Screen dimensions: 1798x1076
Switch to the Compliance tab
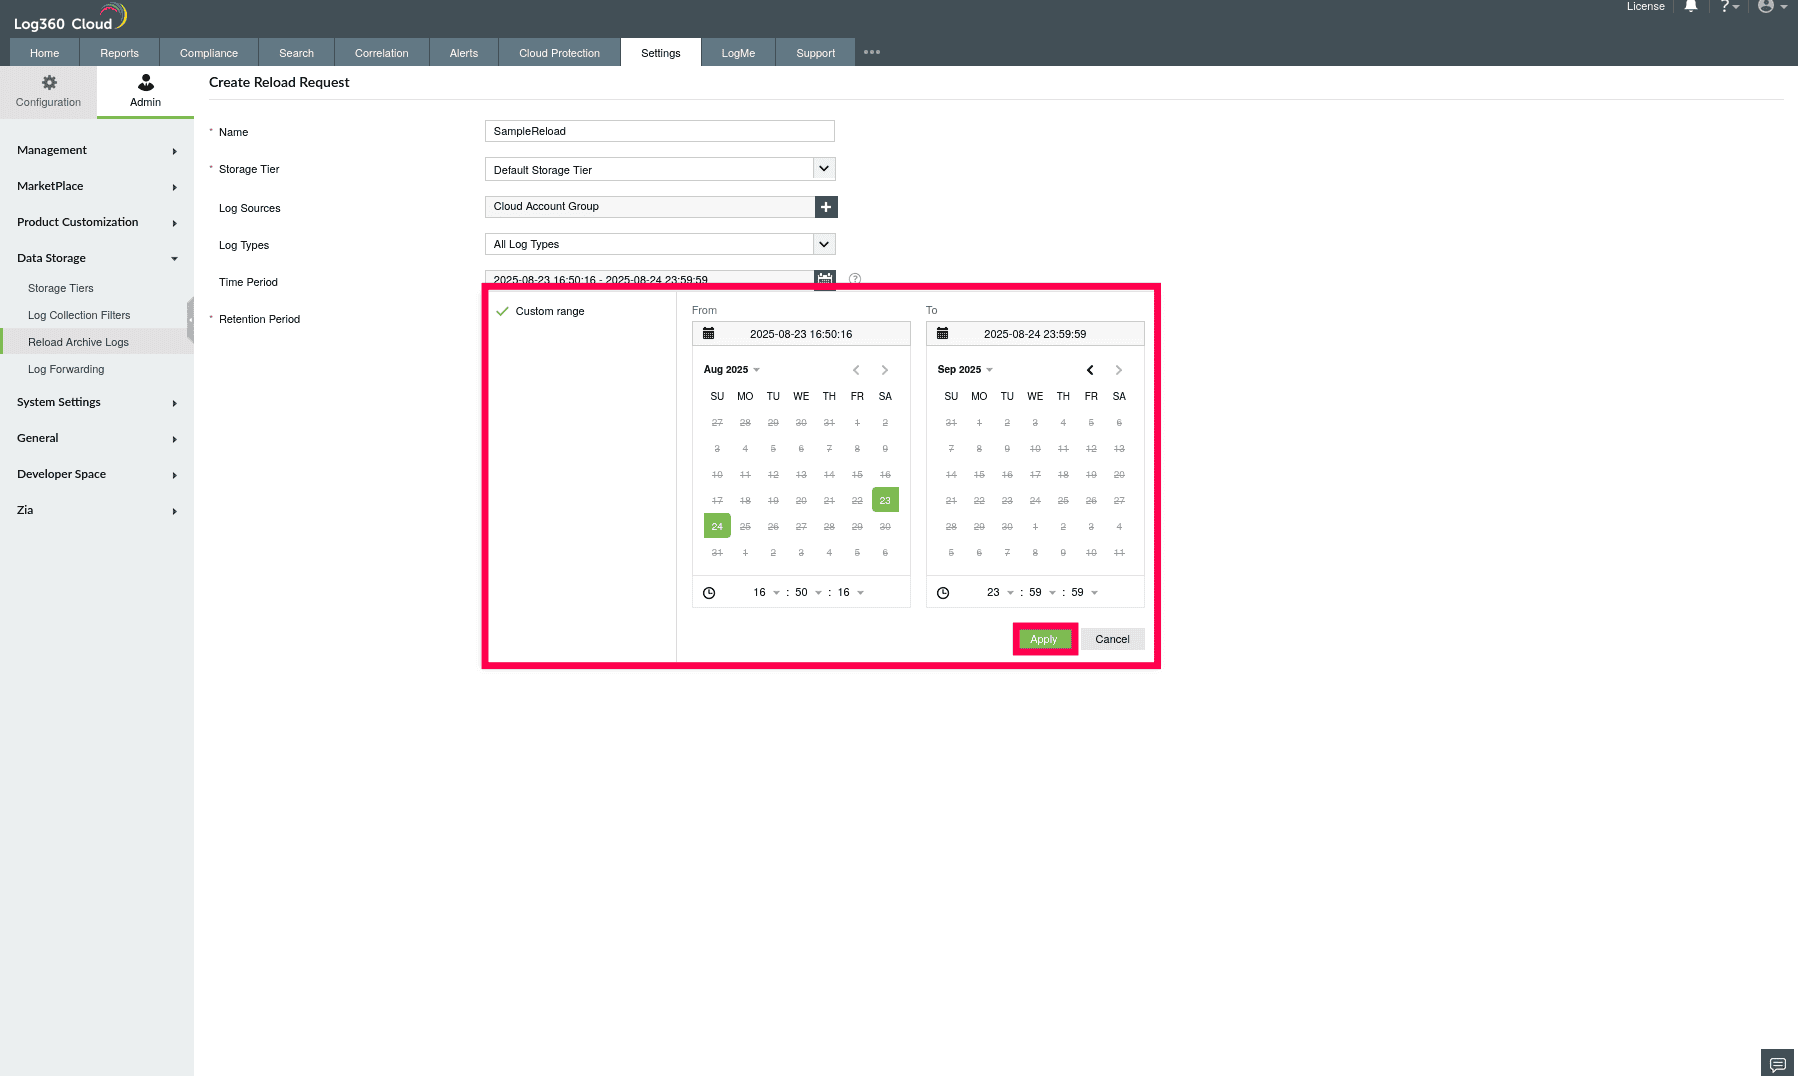tap(209, 53)
